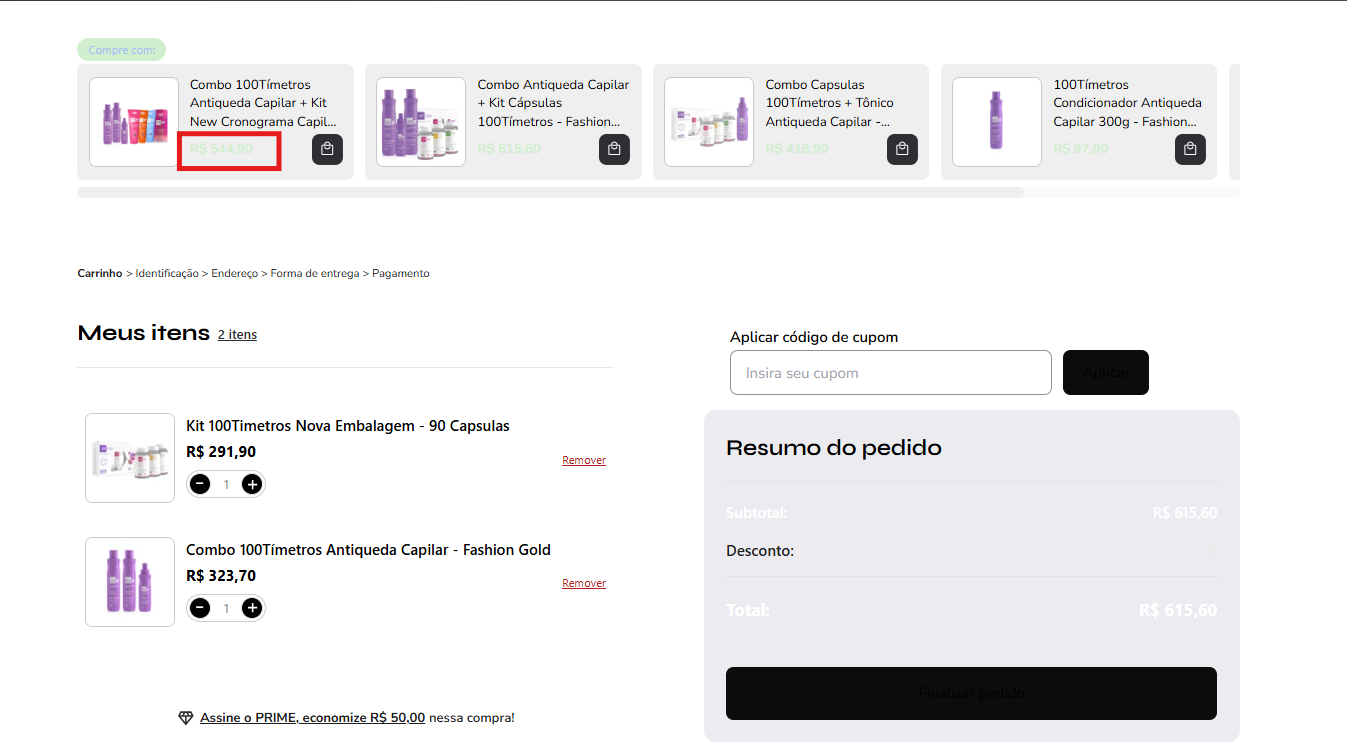Decrease quantity of Kit 100Timetros Nova Embalagem
This screenshot has height=750, width=1347.
pos(200,484)
